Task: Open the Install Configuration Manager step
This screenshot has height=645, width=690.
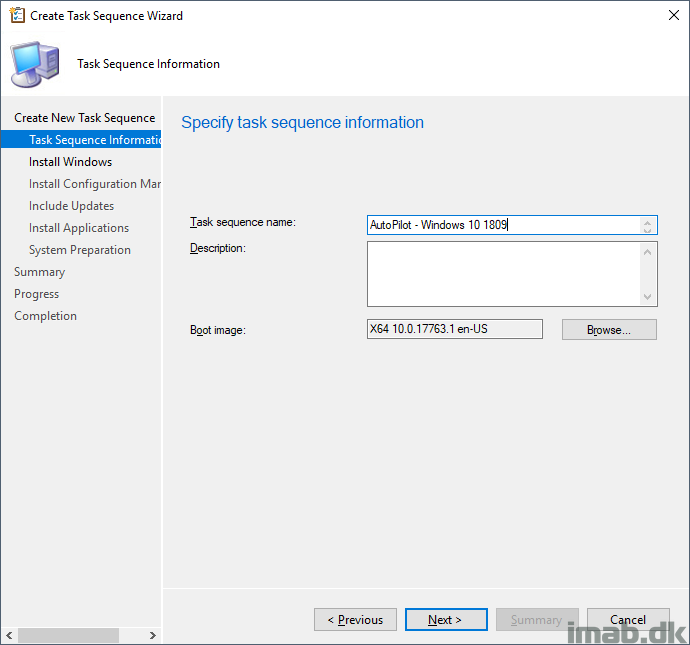Action: 95,184
